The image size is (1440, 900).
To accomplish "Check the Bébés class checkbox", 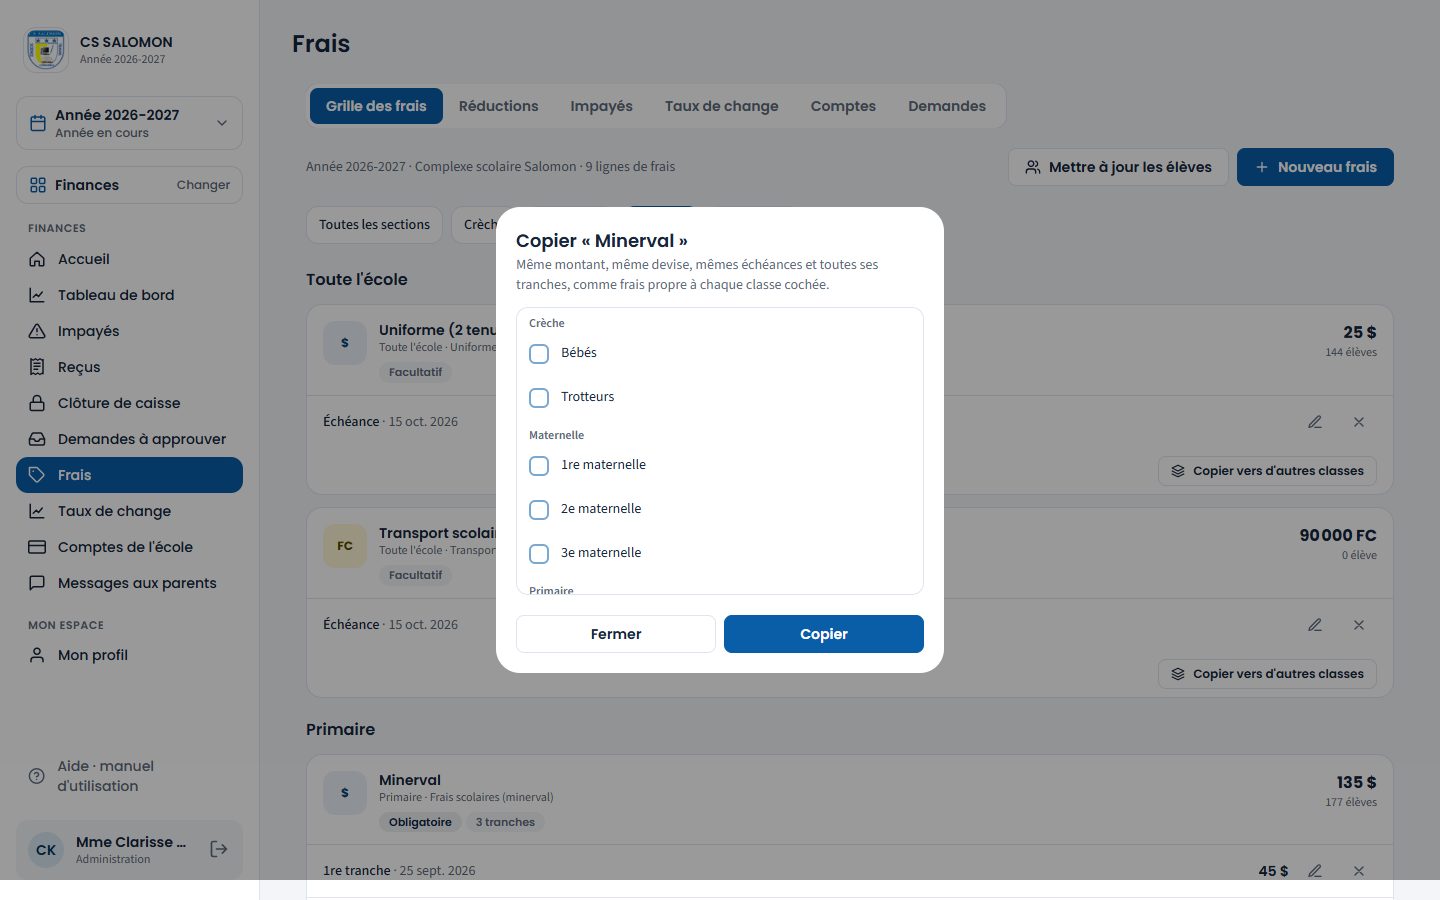I will [x=539, y=353].
